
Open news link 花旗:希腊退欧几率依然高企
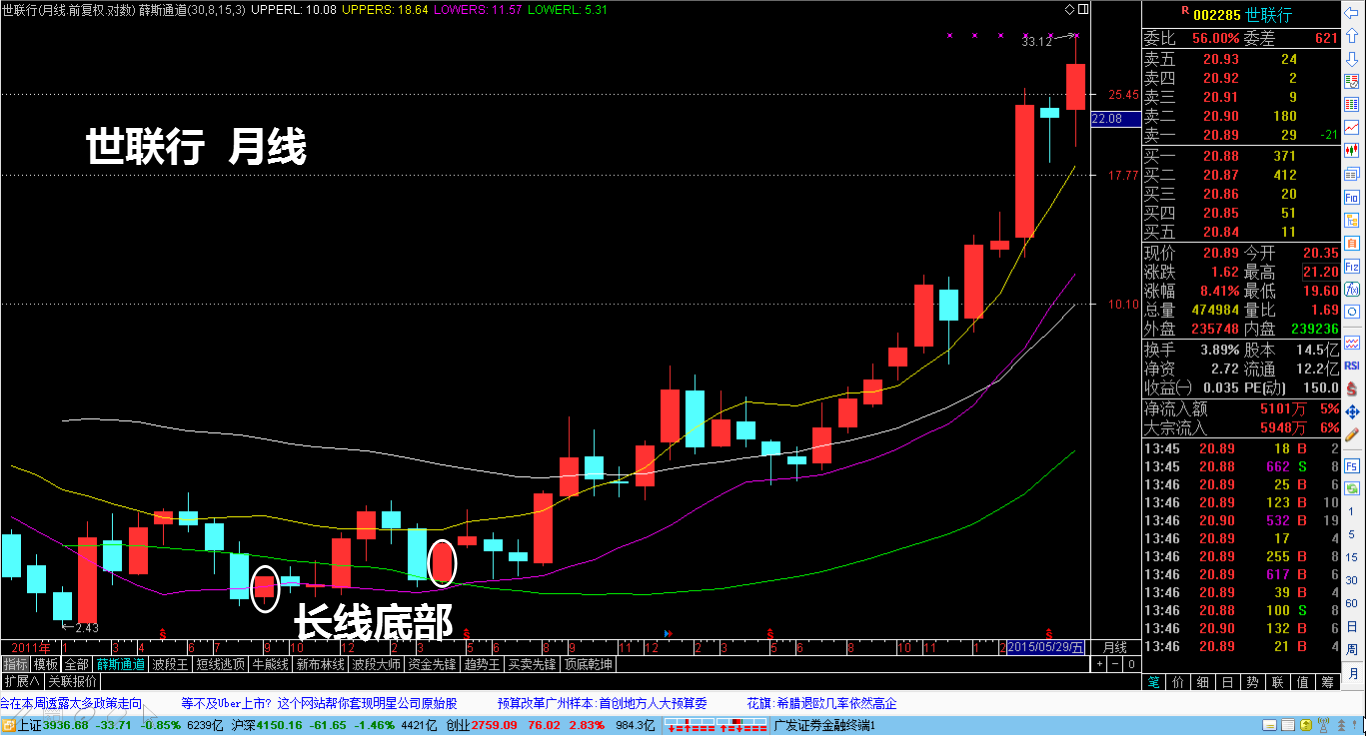(822, 704)
